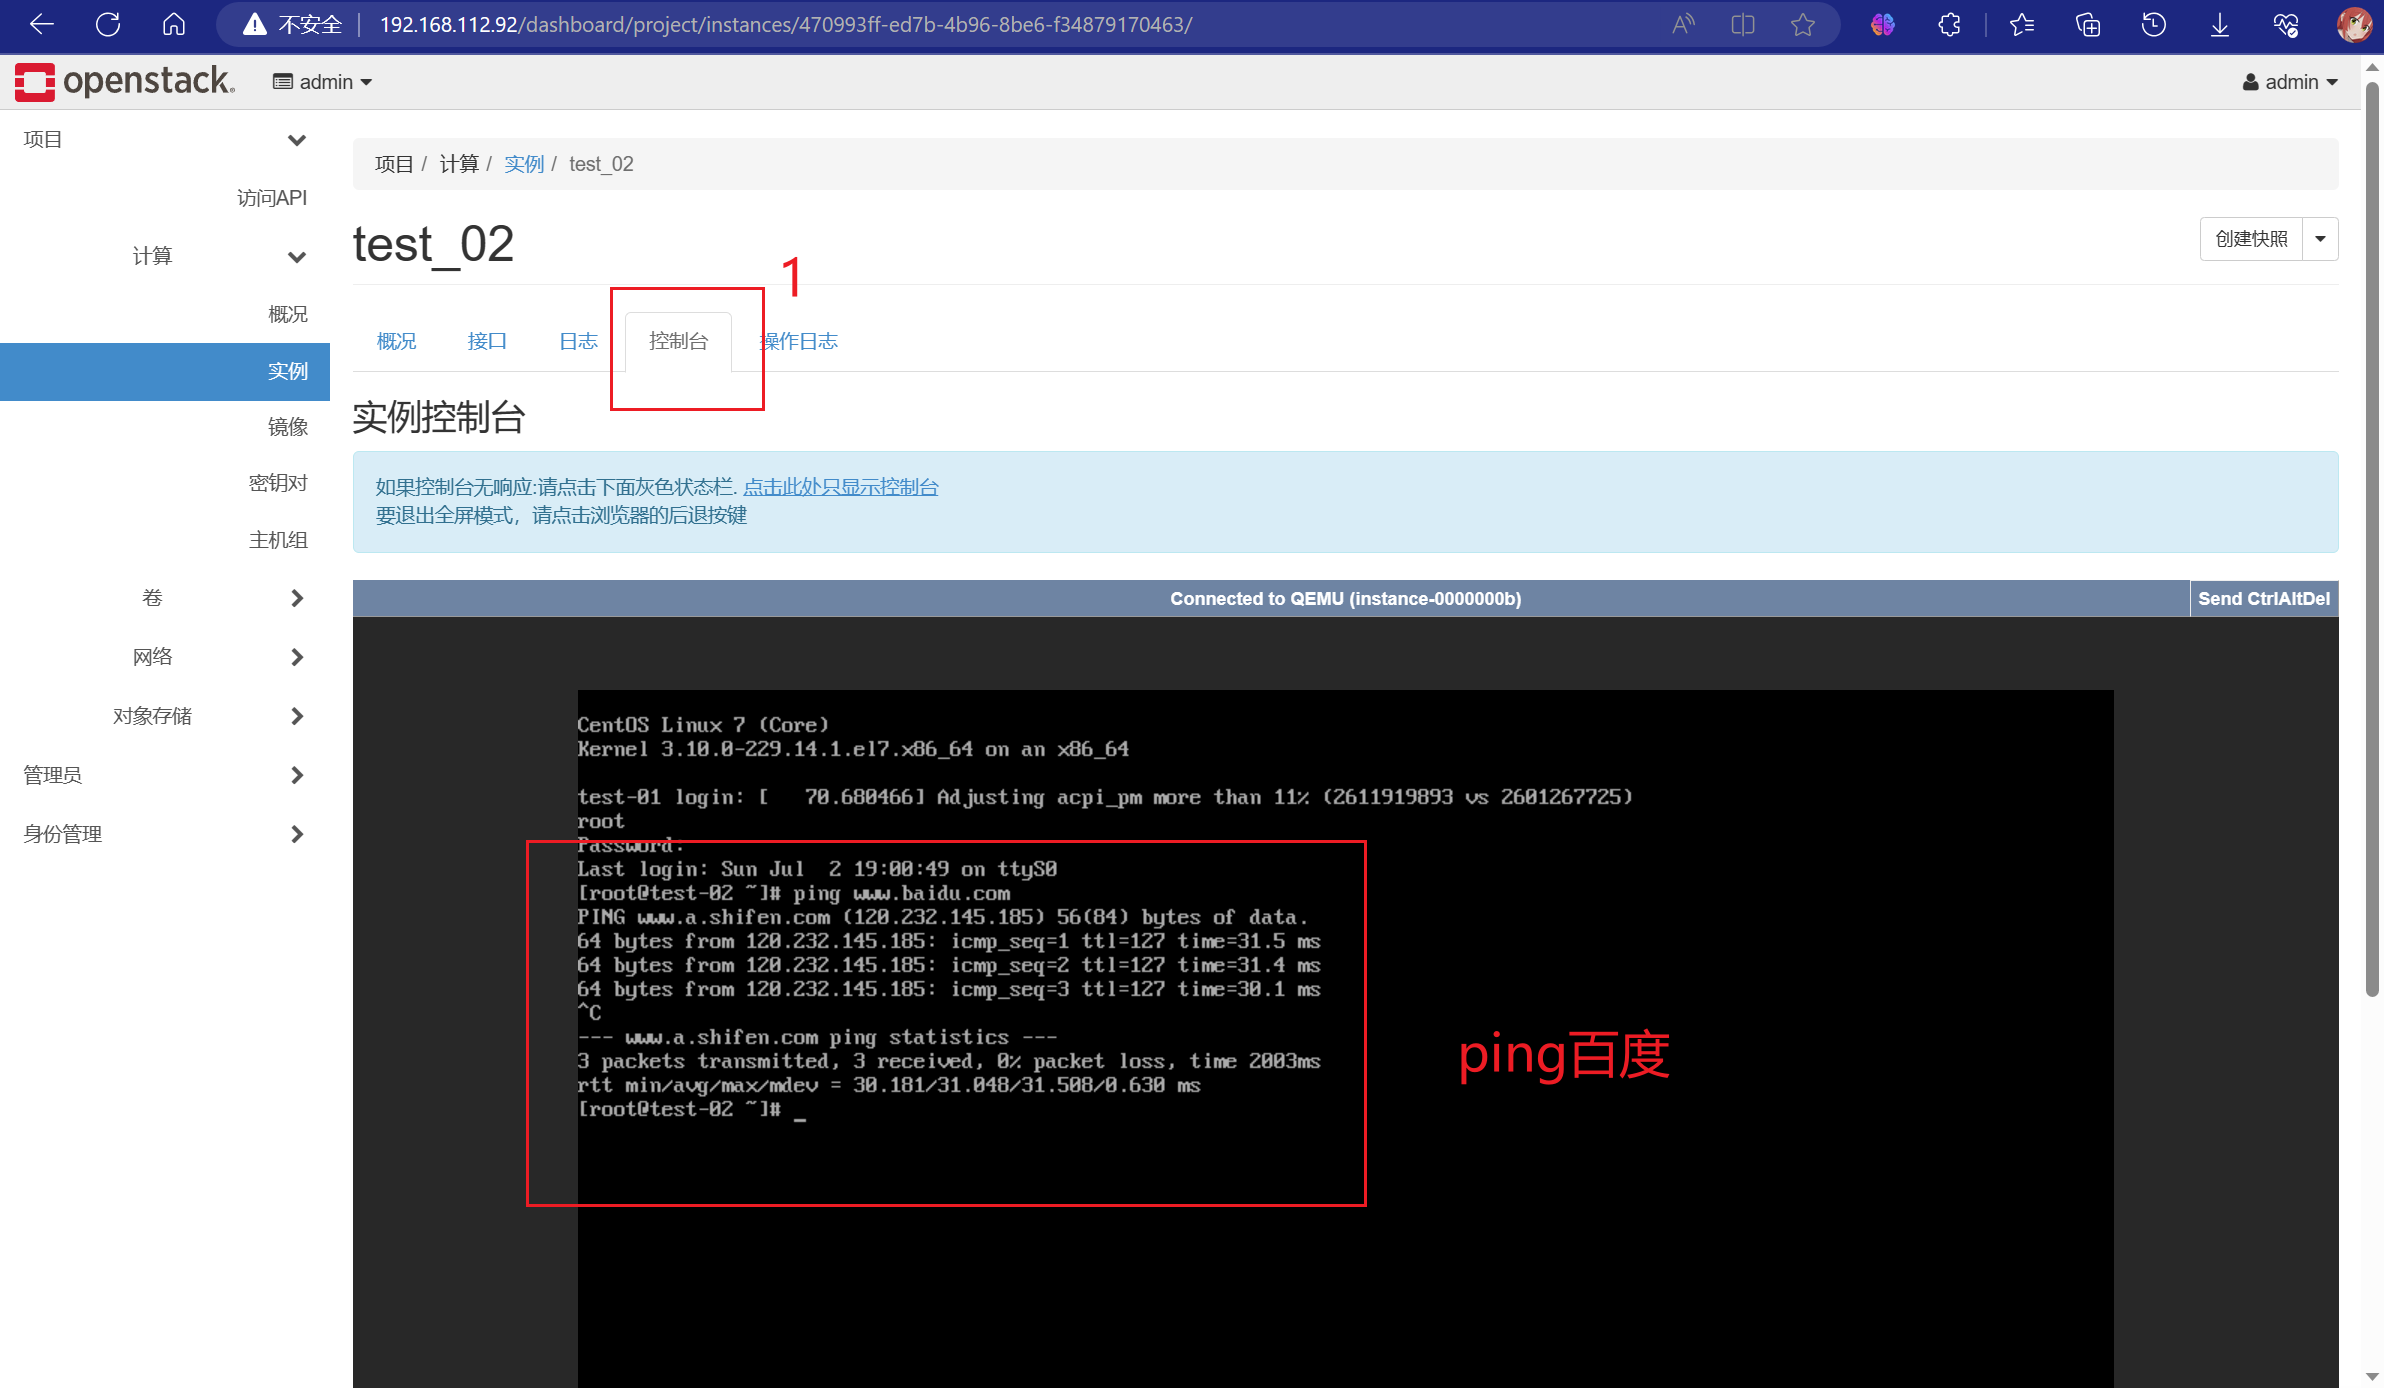Screen dimensions: 2384x1388
Task: Open browser downloads icon
Action: (2219, 24)
